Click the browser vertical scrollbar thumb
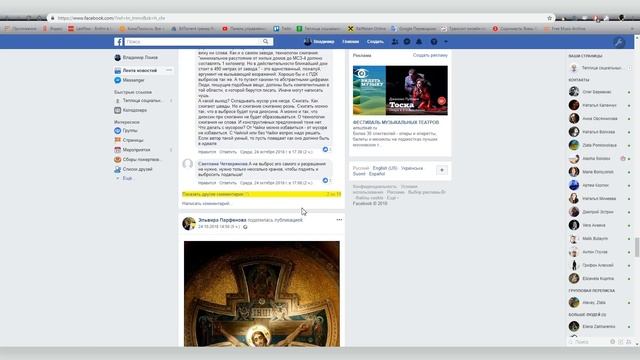Image resolution: width=640 pixels, height=360 pixels. [637, 247]
